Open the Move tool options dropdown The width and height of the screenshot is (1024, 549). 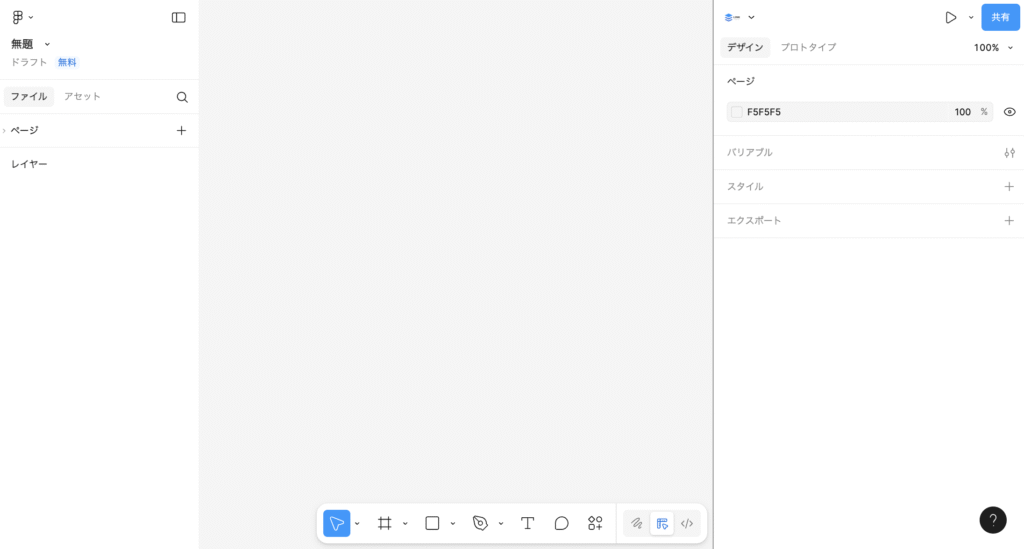[x=357, y=524]
